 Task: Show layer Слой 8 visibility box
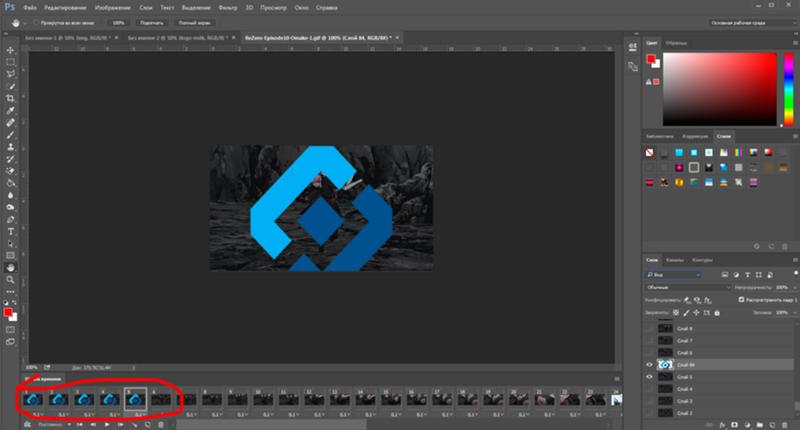(649, 328)
